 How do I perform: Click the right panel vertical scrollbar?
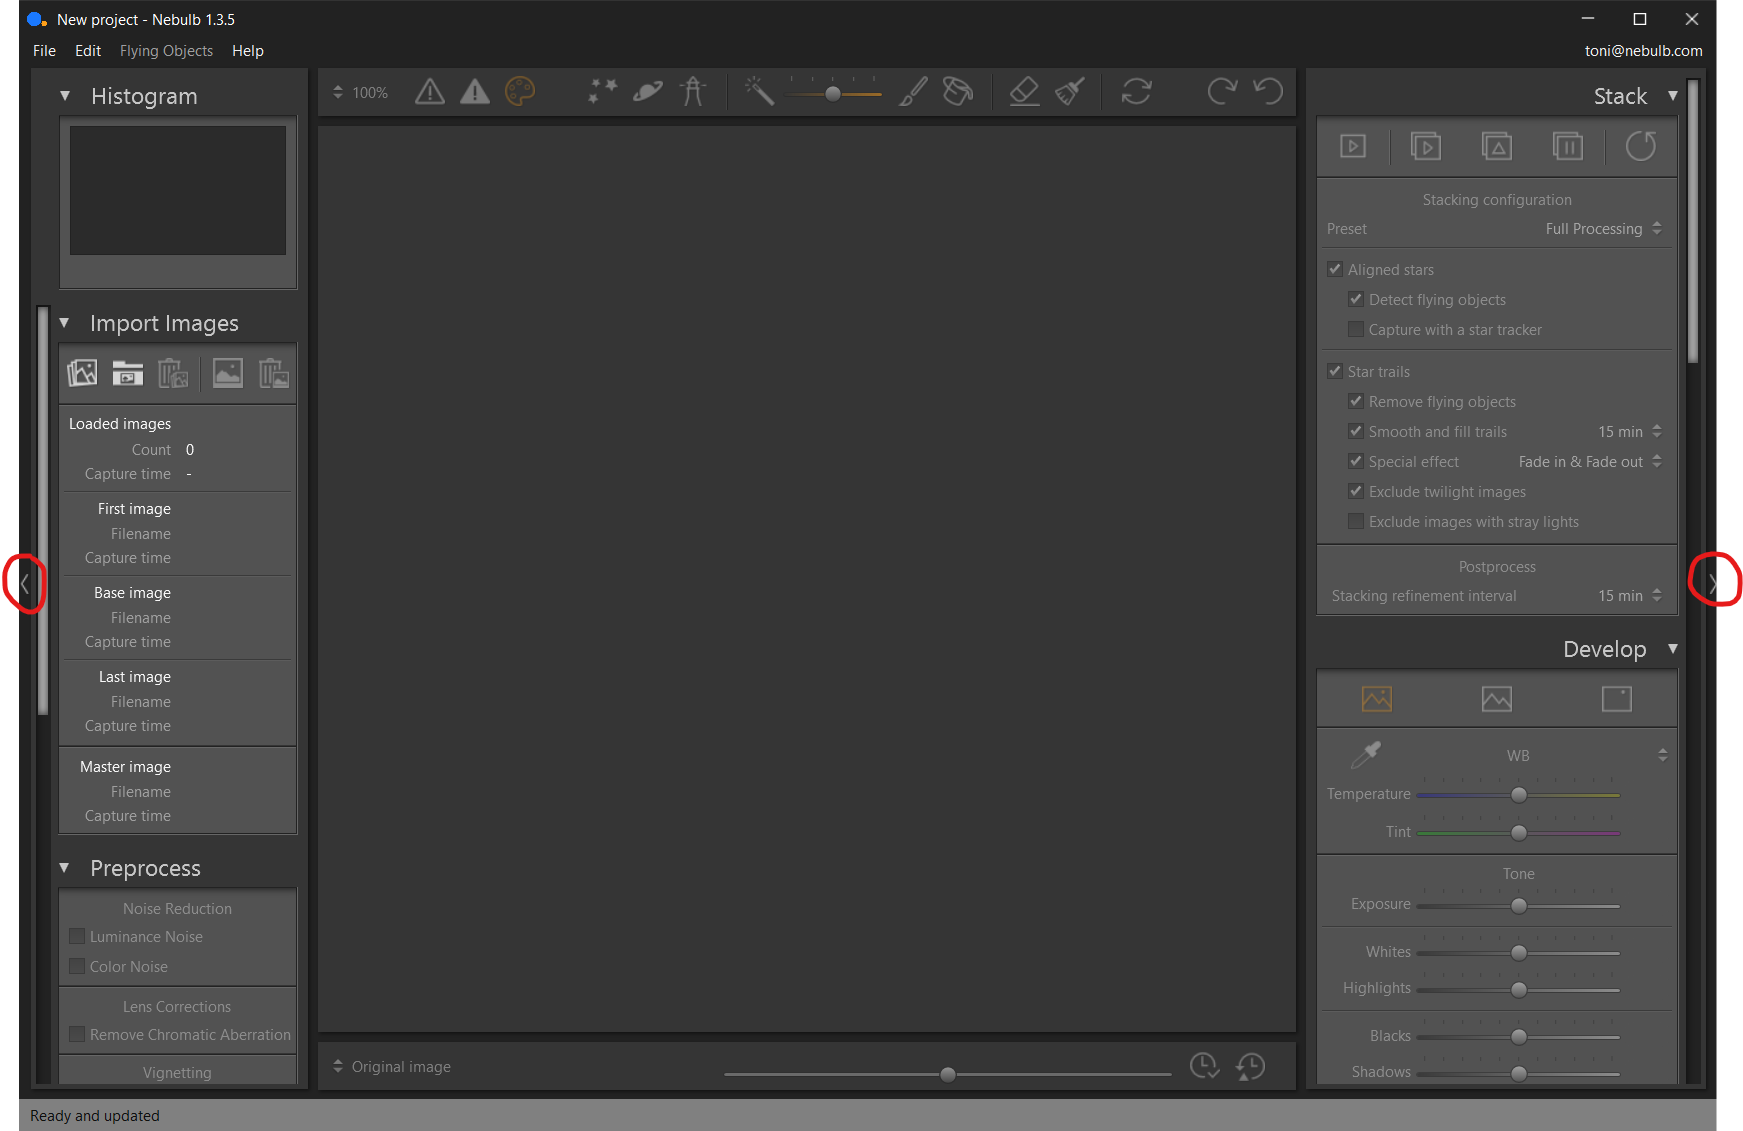click(x=1693, y=220)
